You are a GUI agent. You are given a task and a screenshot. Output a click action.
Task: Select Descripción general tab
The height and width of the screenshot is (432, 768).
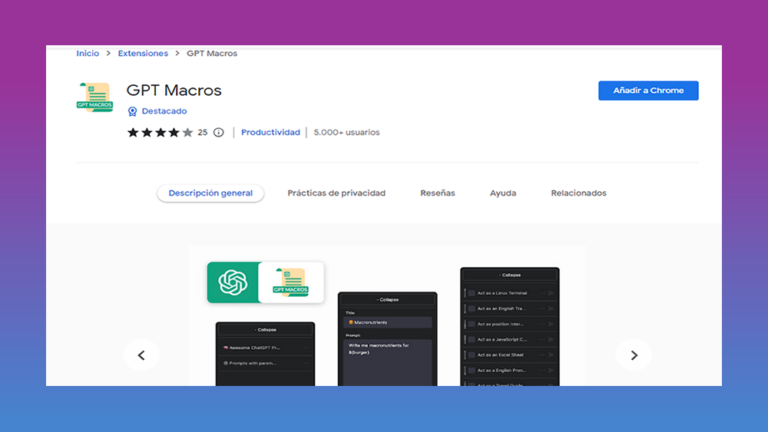211,193
